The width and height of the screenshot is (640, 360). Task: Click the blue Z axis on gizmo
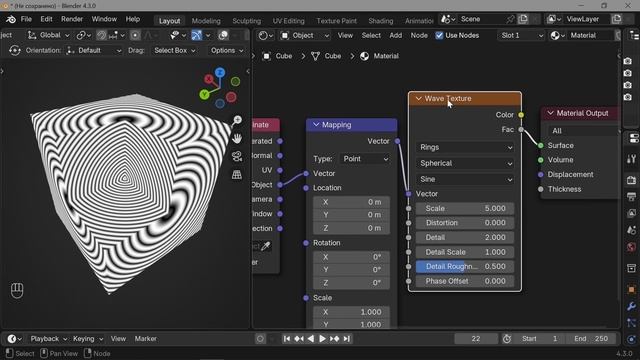tap(220, 73)
